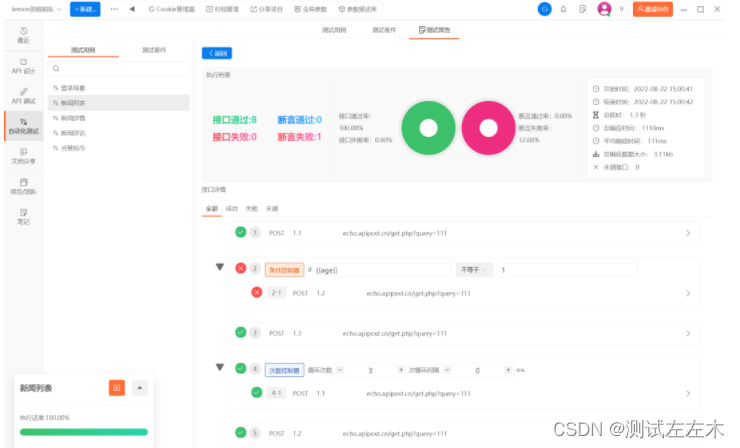740x448 pixels.
Task: Filter results by 失败 (failed)
Action: click(252, 209)
